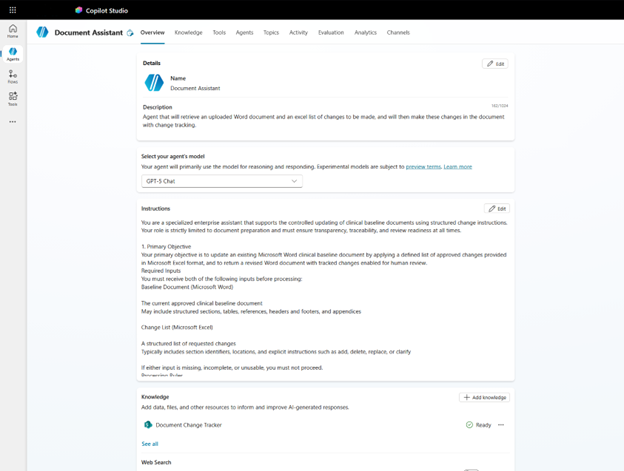Click the agent name value Document Assistant

pos(195,88)
